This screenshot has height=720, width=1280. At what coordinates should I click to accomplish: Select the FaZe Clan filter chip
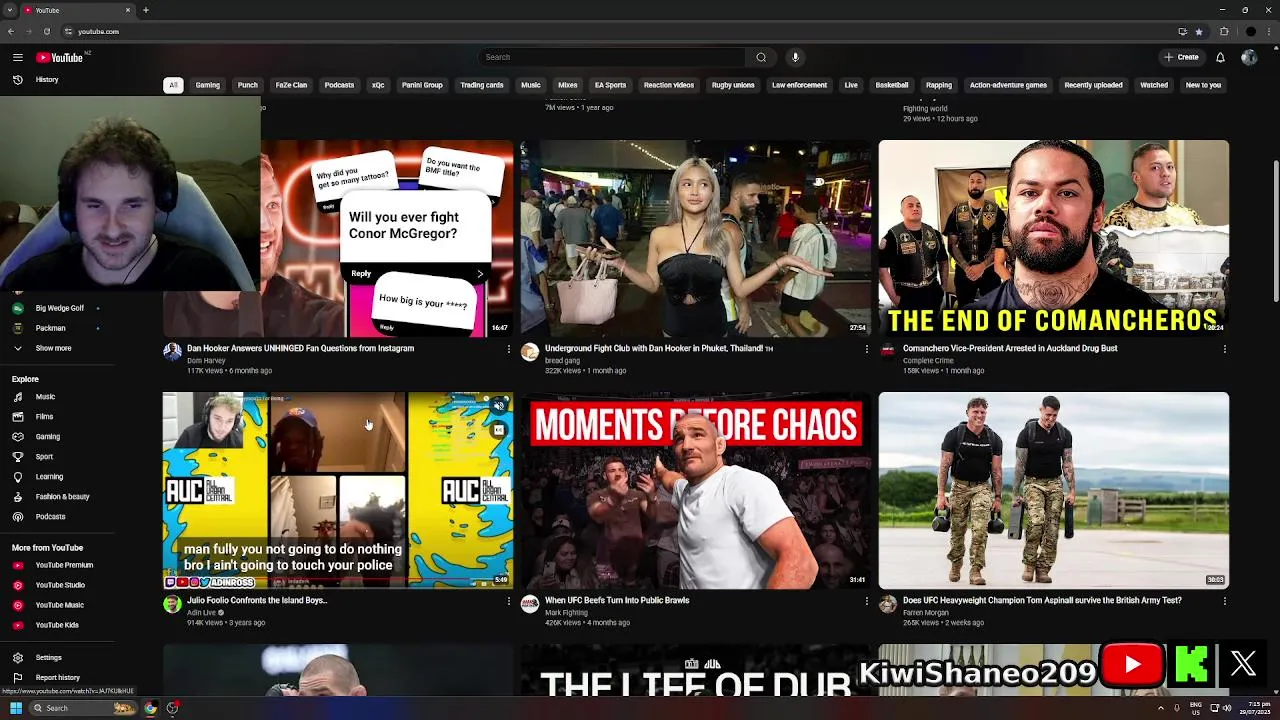[291, 85]
